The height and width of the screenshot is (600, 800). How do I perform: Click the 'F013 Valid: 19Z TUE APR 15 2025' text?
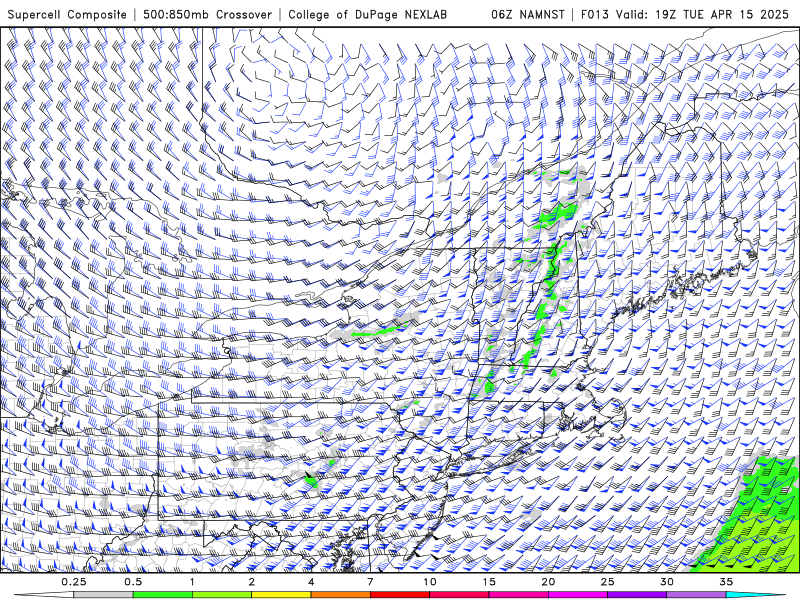click(x=685, y=14)
